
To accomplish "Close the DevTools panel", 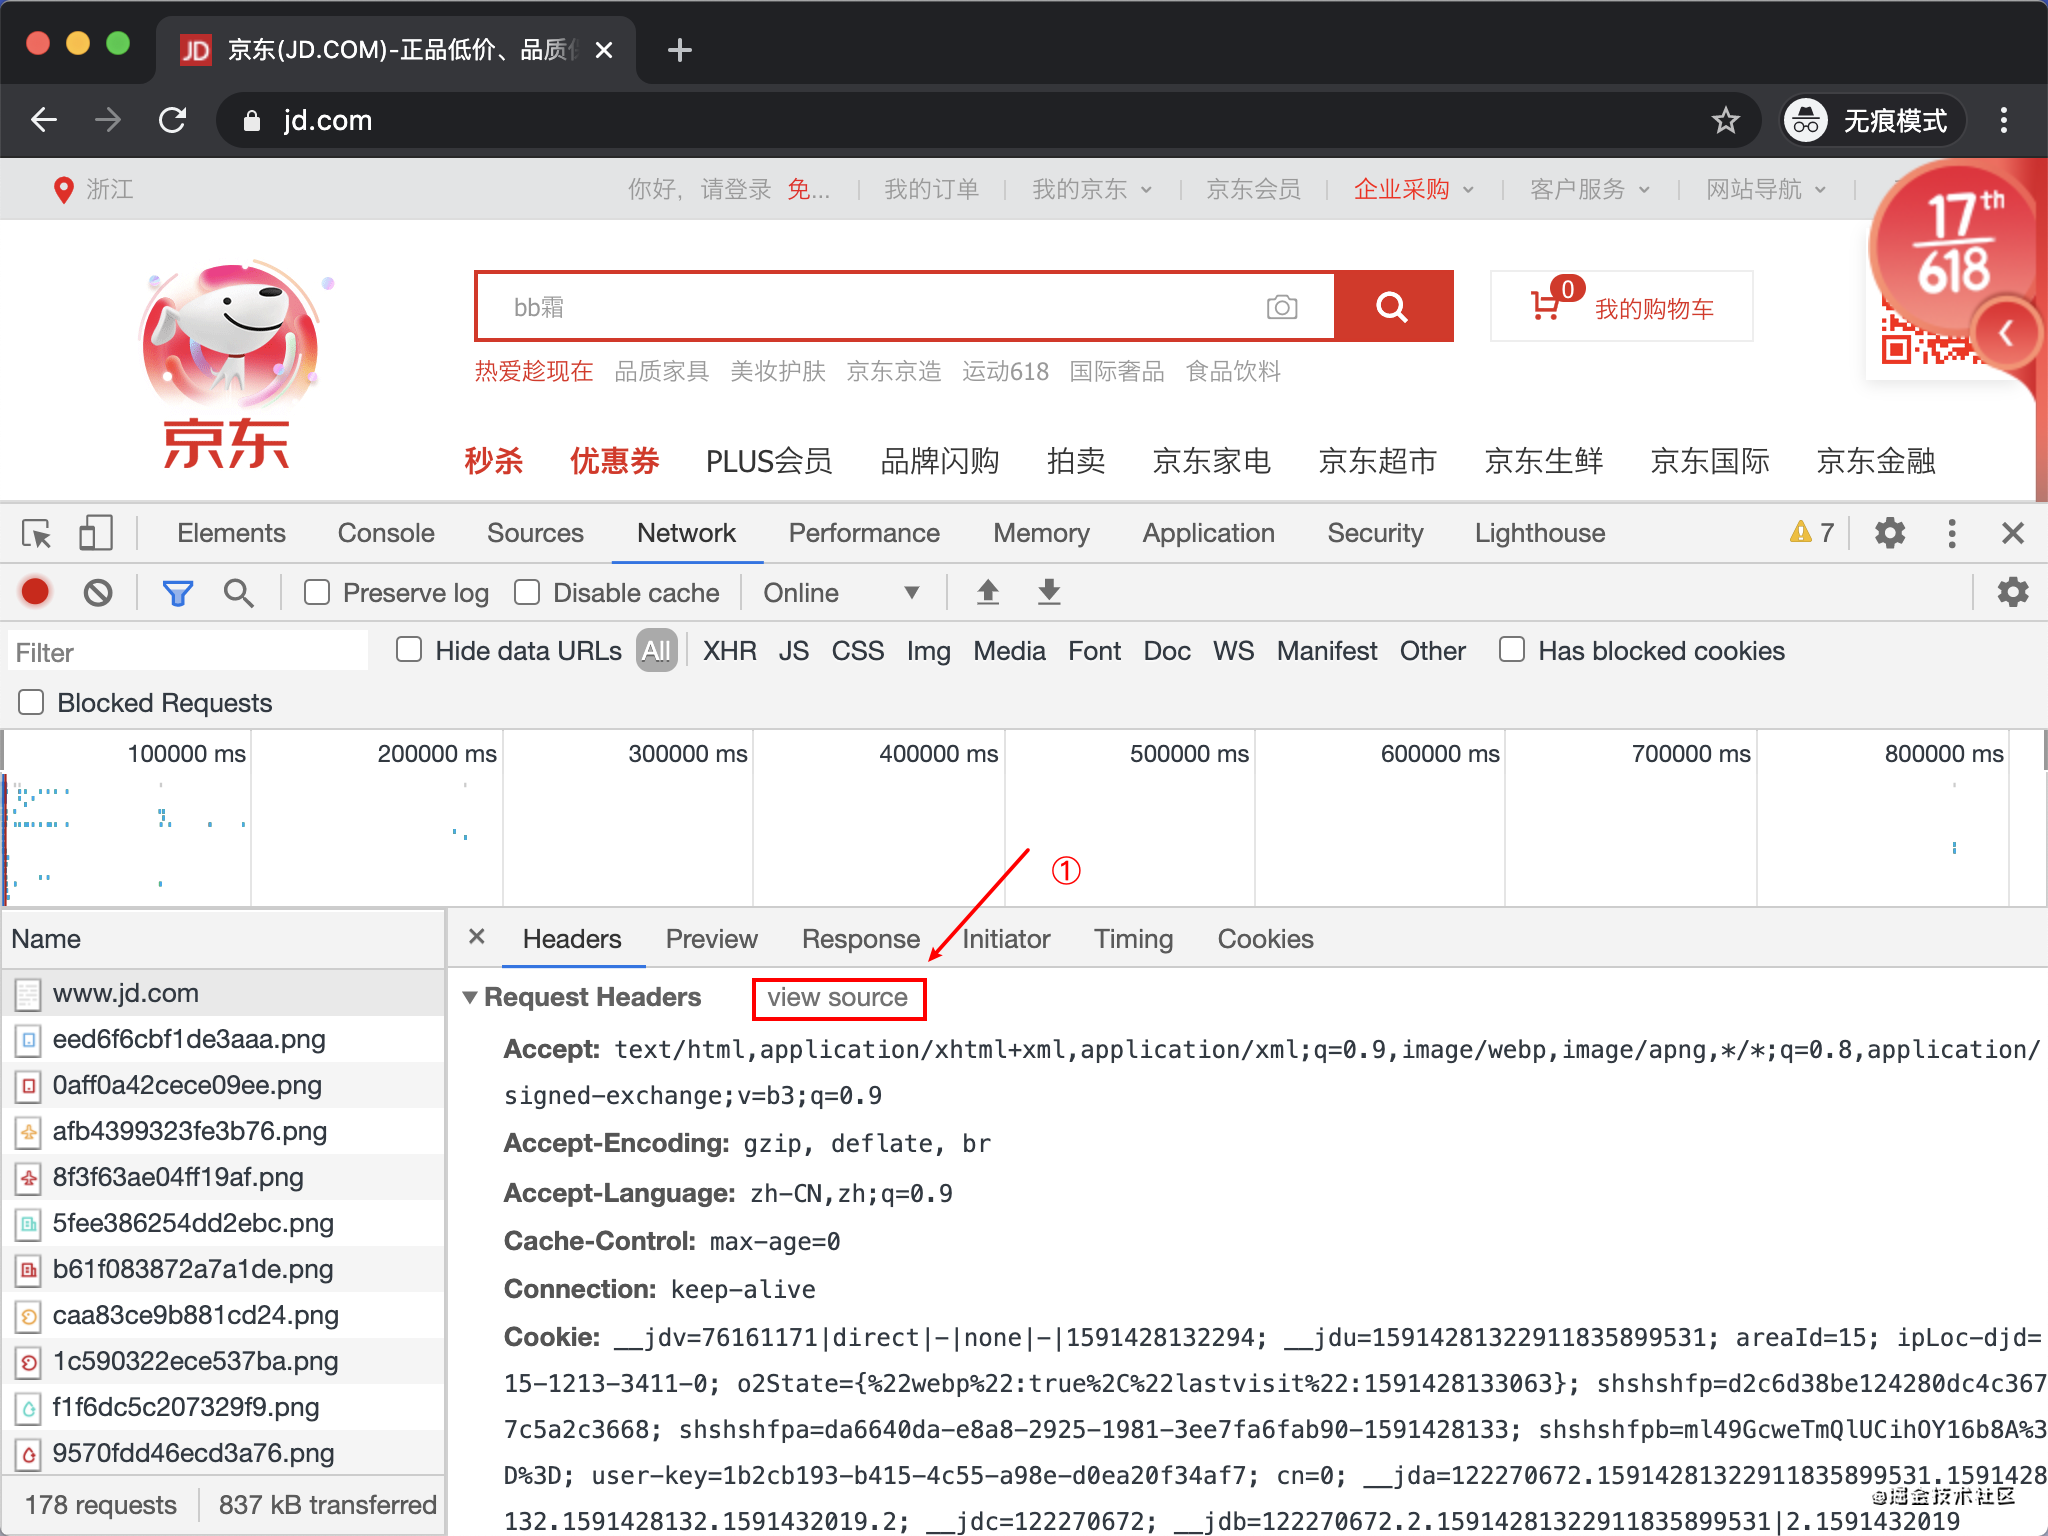I will [2013, 532].
